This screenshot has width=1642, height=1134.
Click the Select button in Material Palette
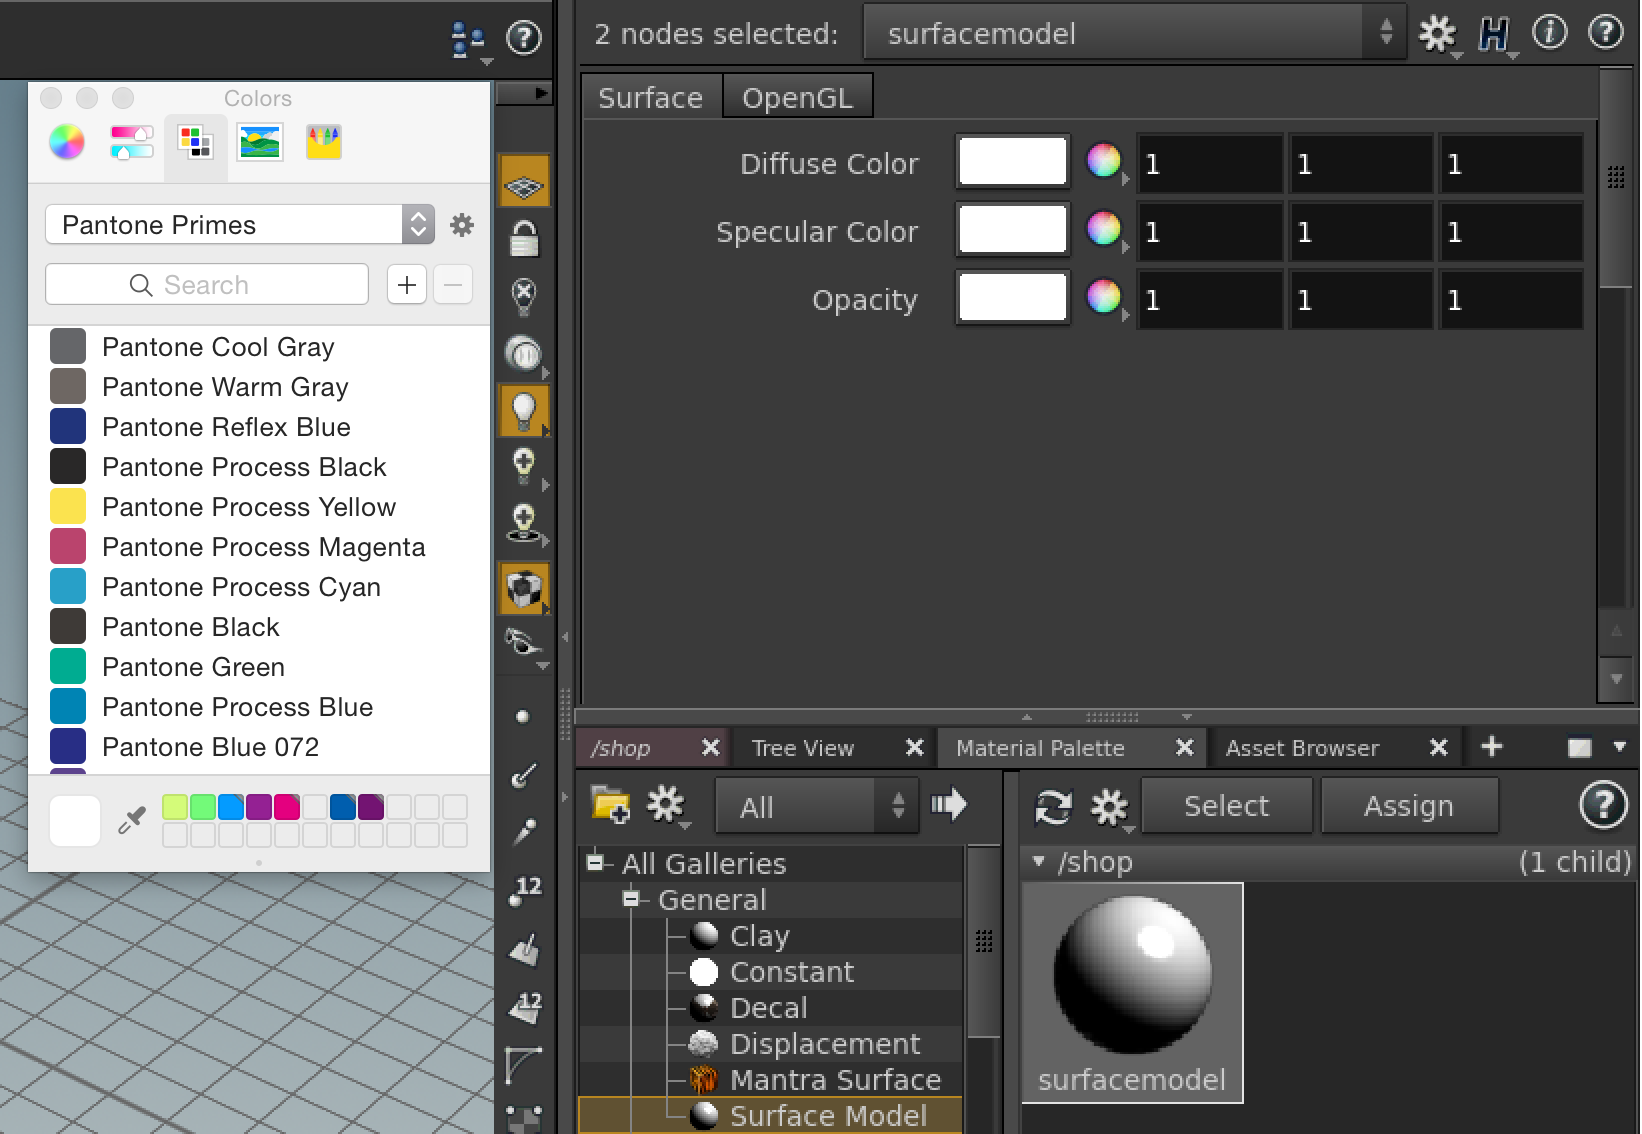click(1226, 806)
